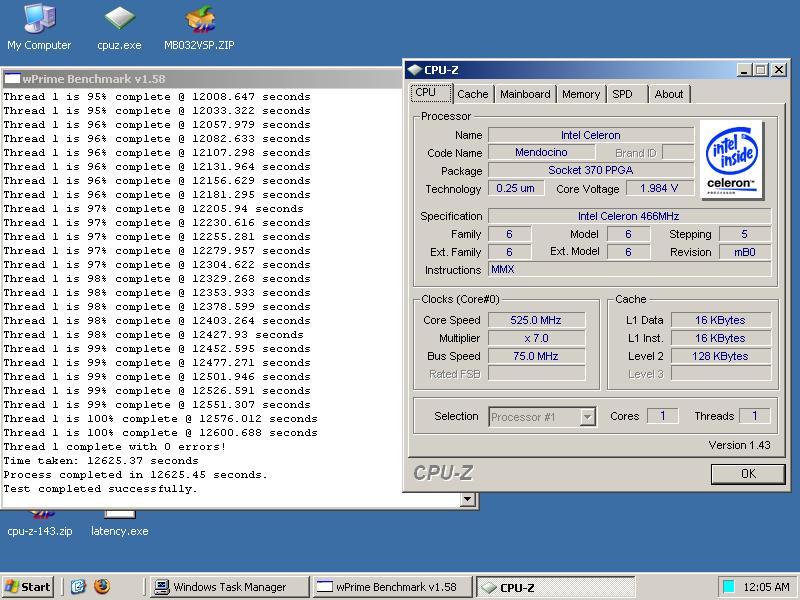
Task: Click the Revision value mB0
Action: (x=745, y=252)
